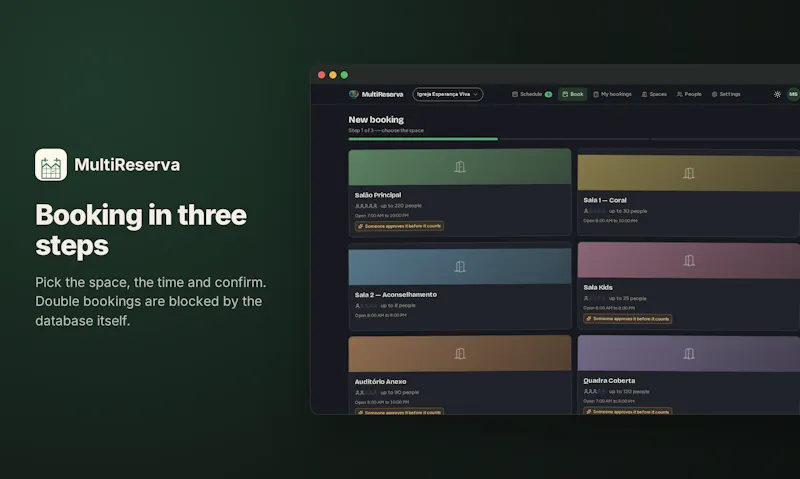Viewport: 800px width, 479px height.
Task: Click the Sala 2 — Aconselhamento name
Action: pos(396,294)
